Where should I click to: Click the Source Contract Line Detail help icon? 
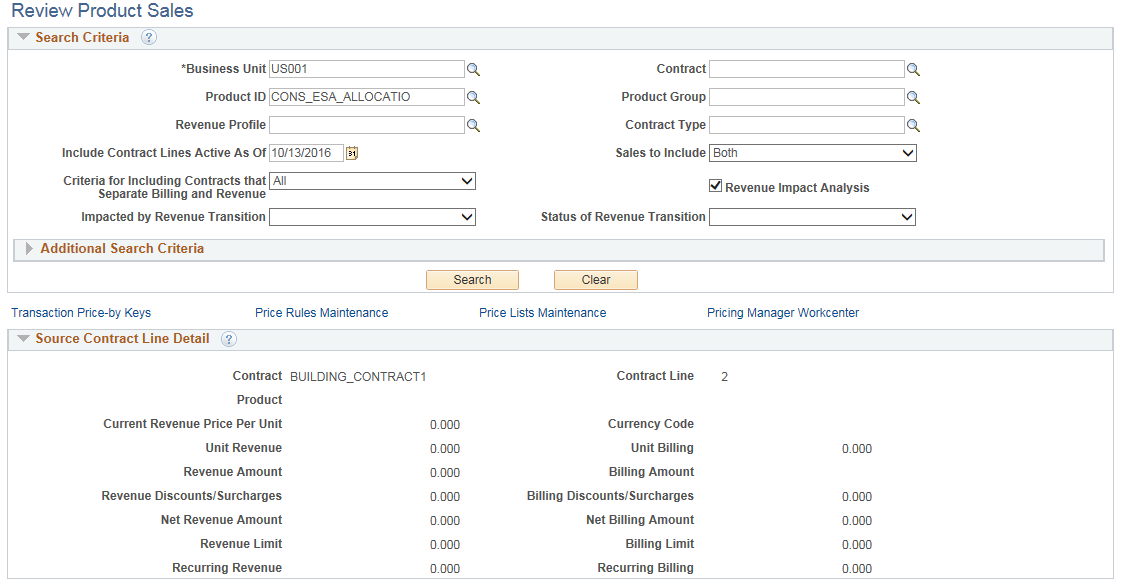(230, 339)
